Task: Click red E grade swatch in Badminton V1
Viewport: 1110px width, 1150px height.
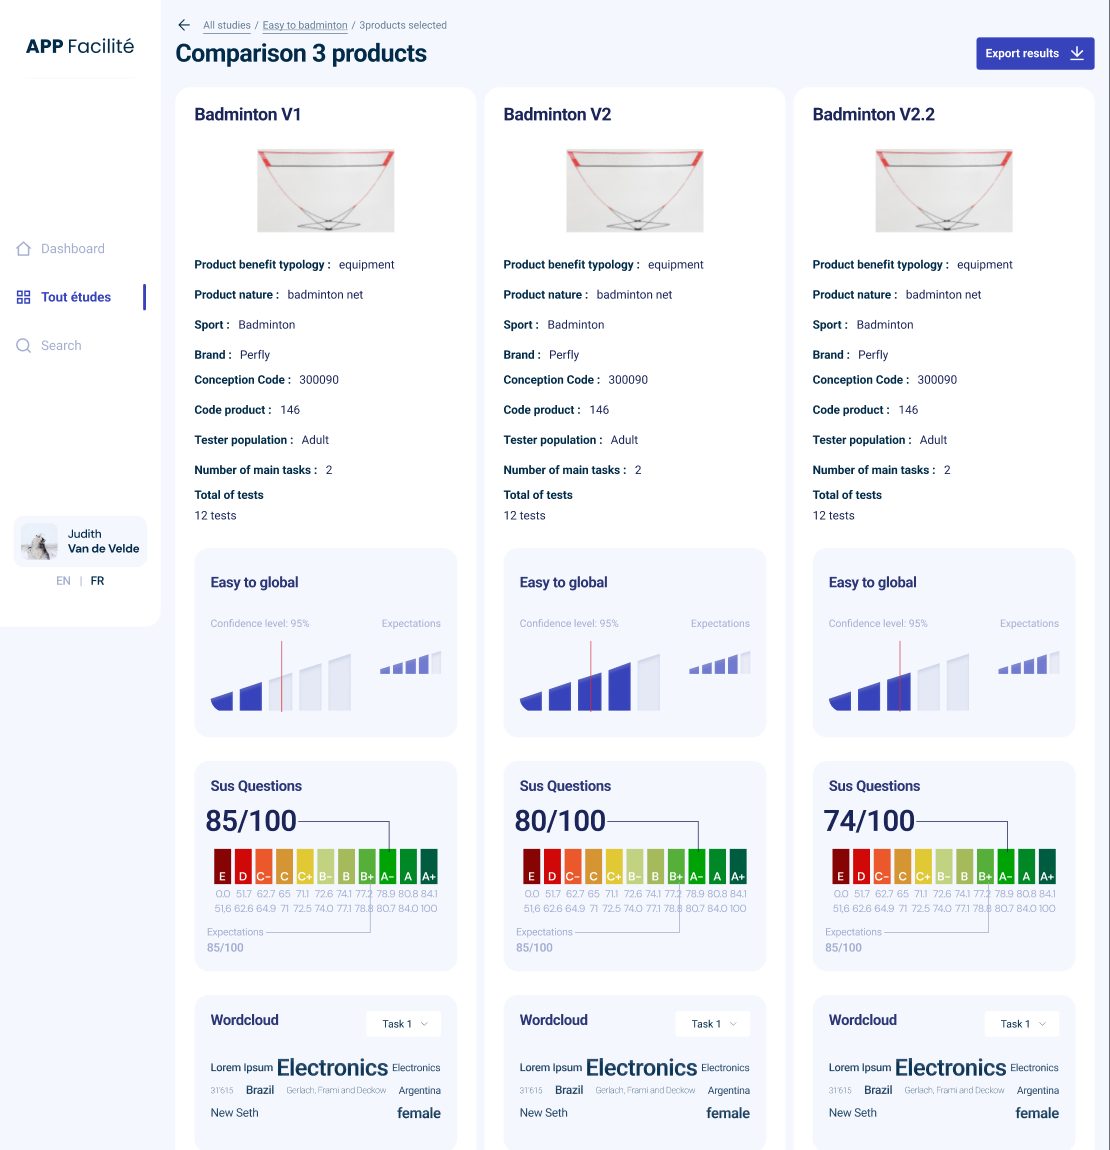Action: (x=222, y=866)
